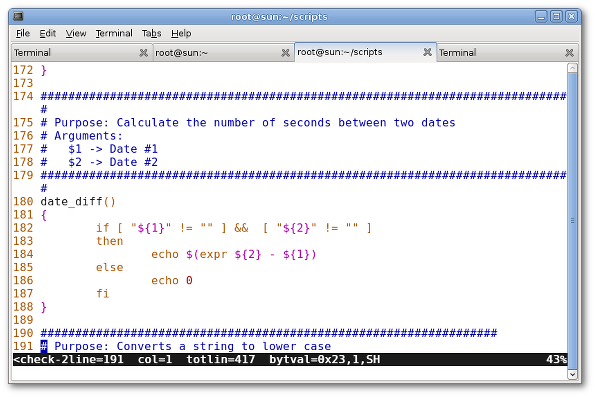This screenshot has width=595, height=397.
Task: Click the '$1 -> Date #1' comment
Action: pos(113,149)
